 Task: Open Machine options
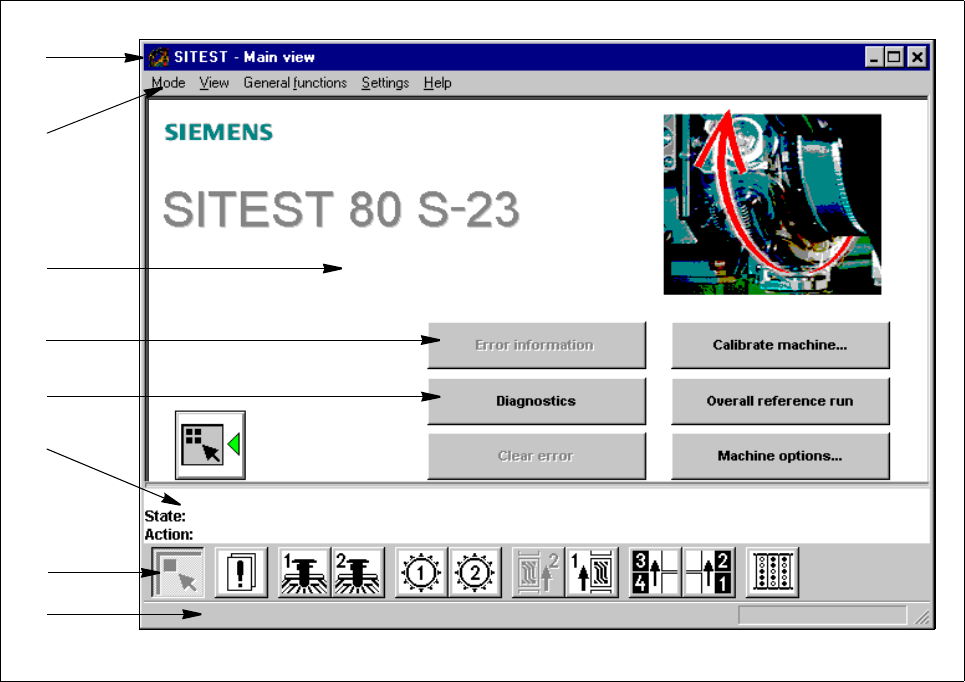pyautogui.click(x=780, y=456)
